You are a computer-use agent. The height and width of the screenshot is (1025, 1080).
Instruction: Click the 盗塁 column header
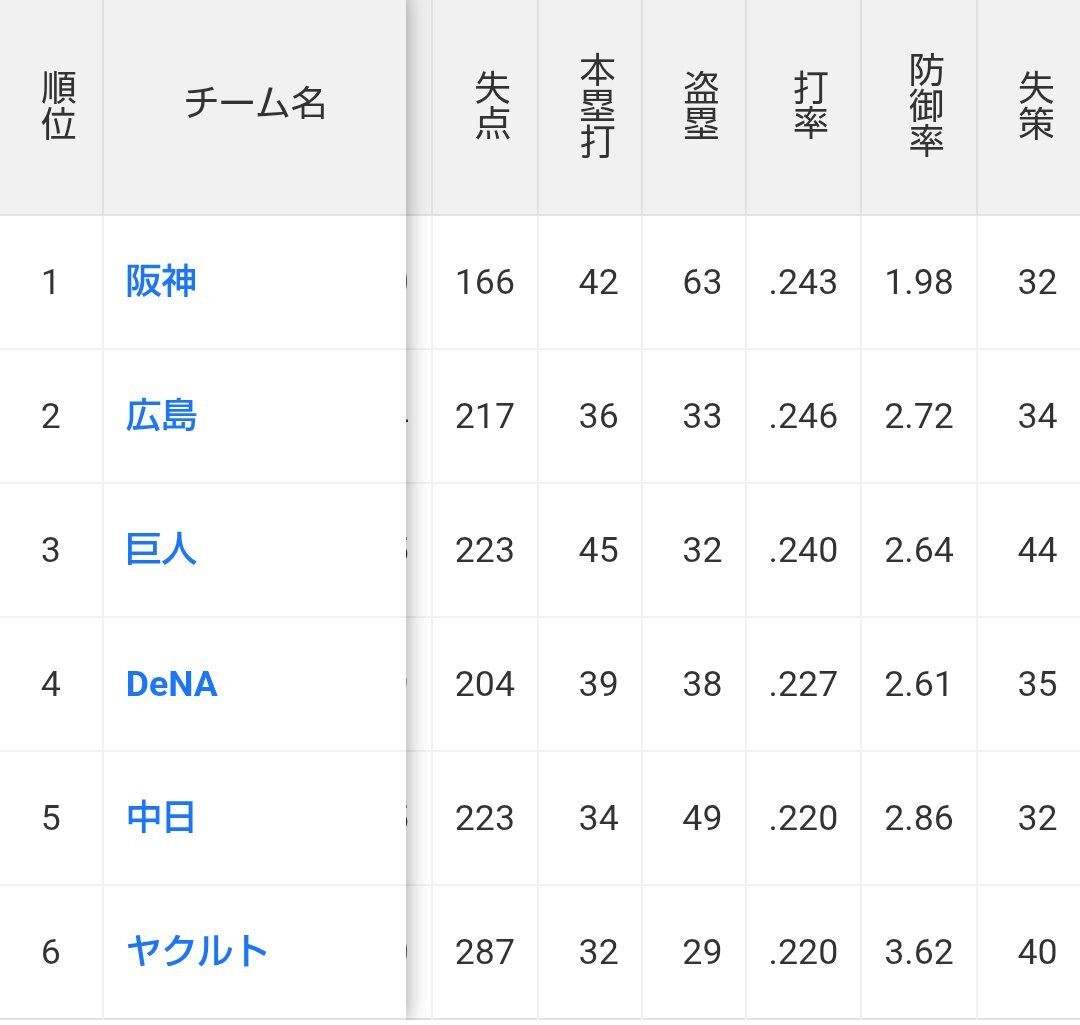pyautogui.click(x=701, y=106)
